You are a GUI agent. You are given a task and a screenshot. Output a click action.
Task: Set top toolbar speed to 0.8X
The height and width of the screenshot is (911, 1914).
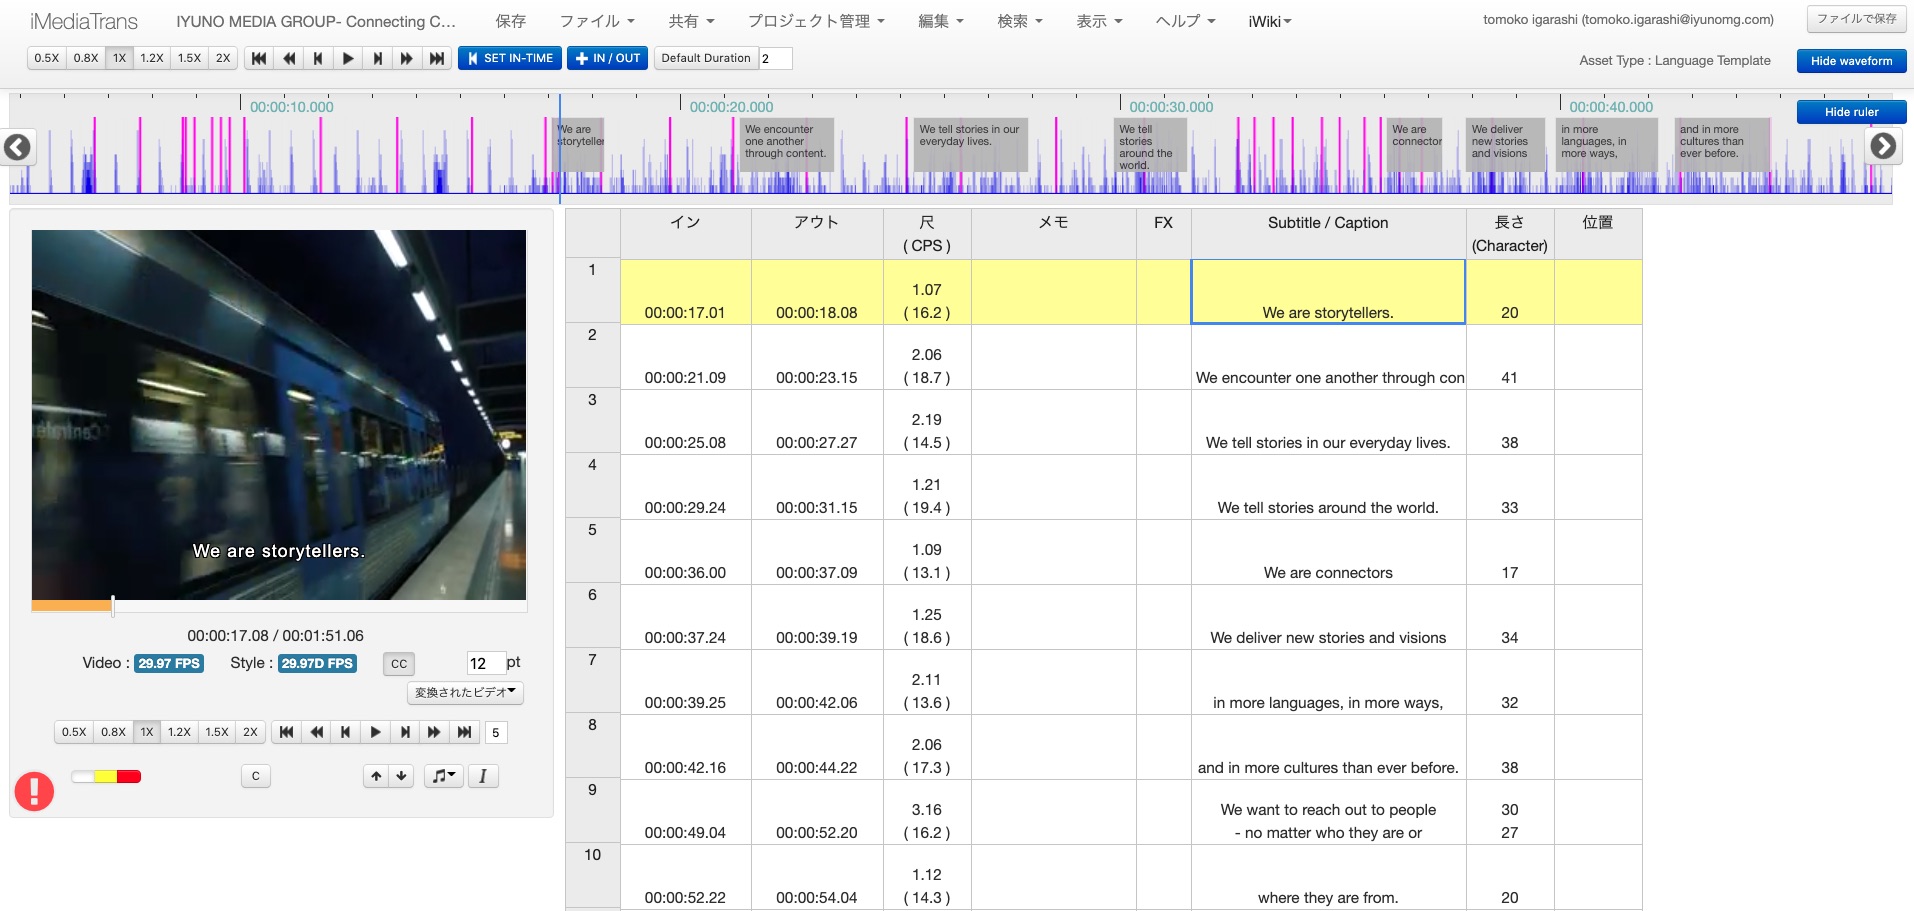pyautogui.click(x=86, y=58)
